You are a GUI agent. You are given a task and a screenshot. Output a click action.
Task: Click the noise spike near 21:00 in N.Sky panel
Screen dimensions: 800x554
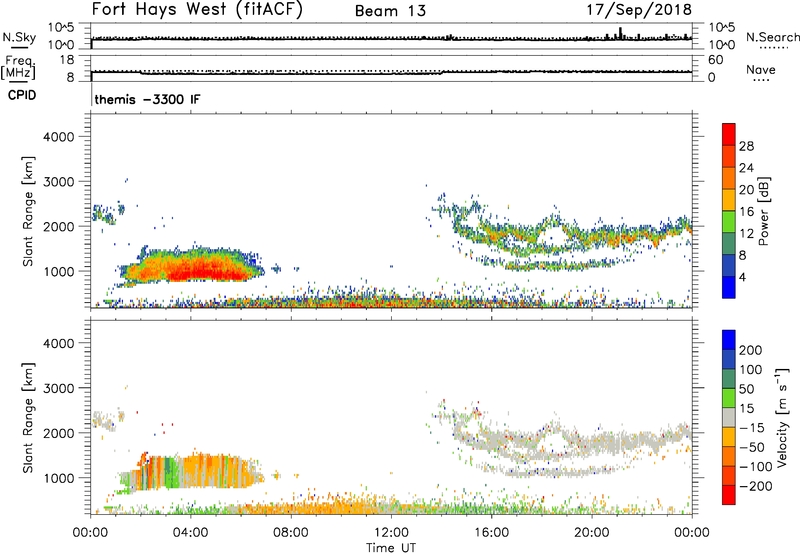pos(620,33)
